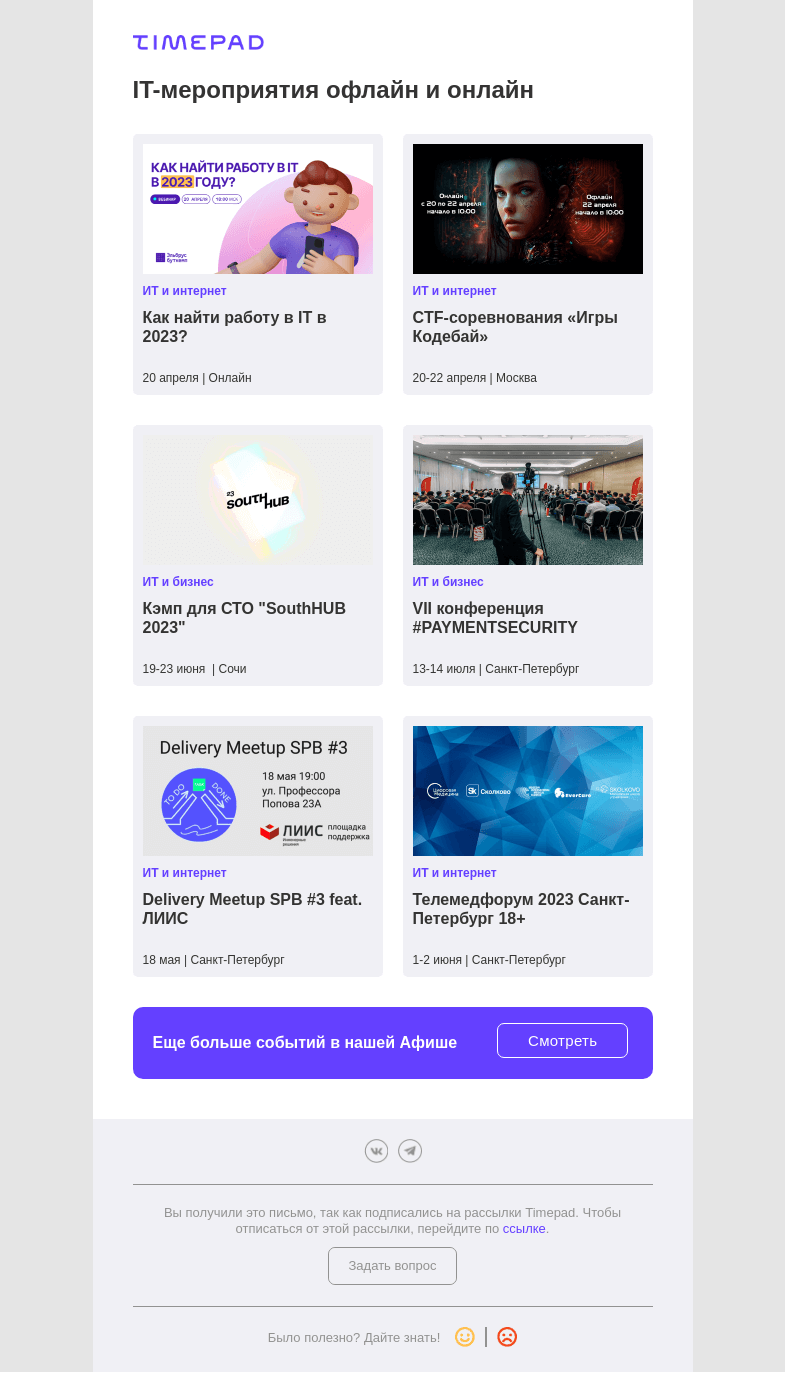Screen dimensions: 785x1373
Task: Open the 'Как найти работу в IT в 2023?' title
Action: pos(235,327)
